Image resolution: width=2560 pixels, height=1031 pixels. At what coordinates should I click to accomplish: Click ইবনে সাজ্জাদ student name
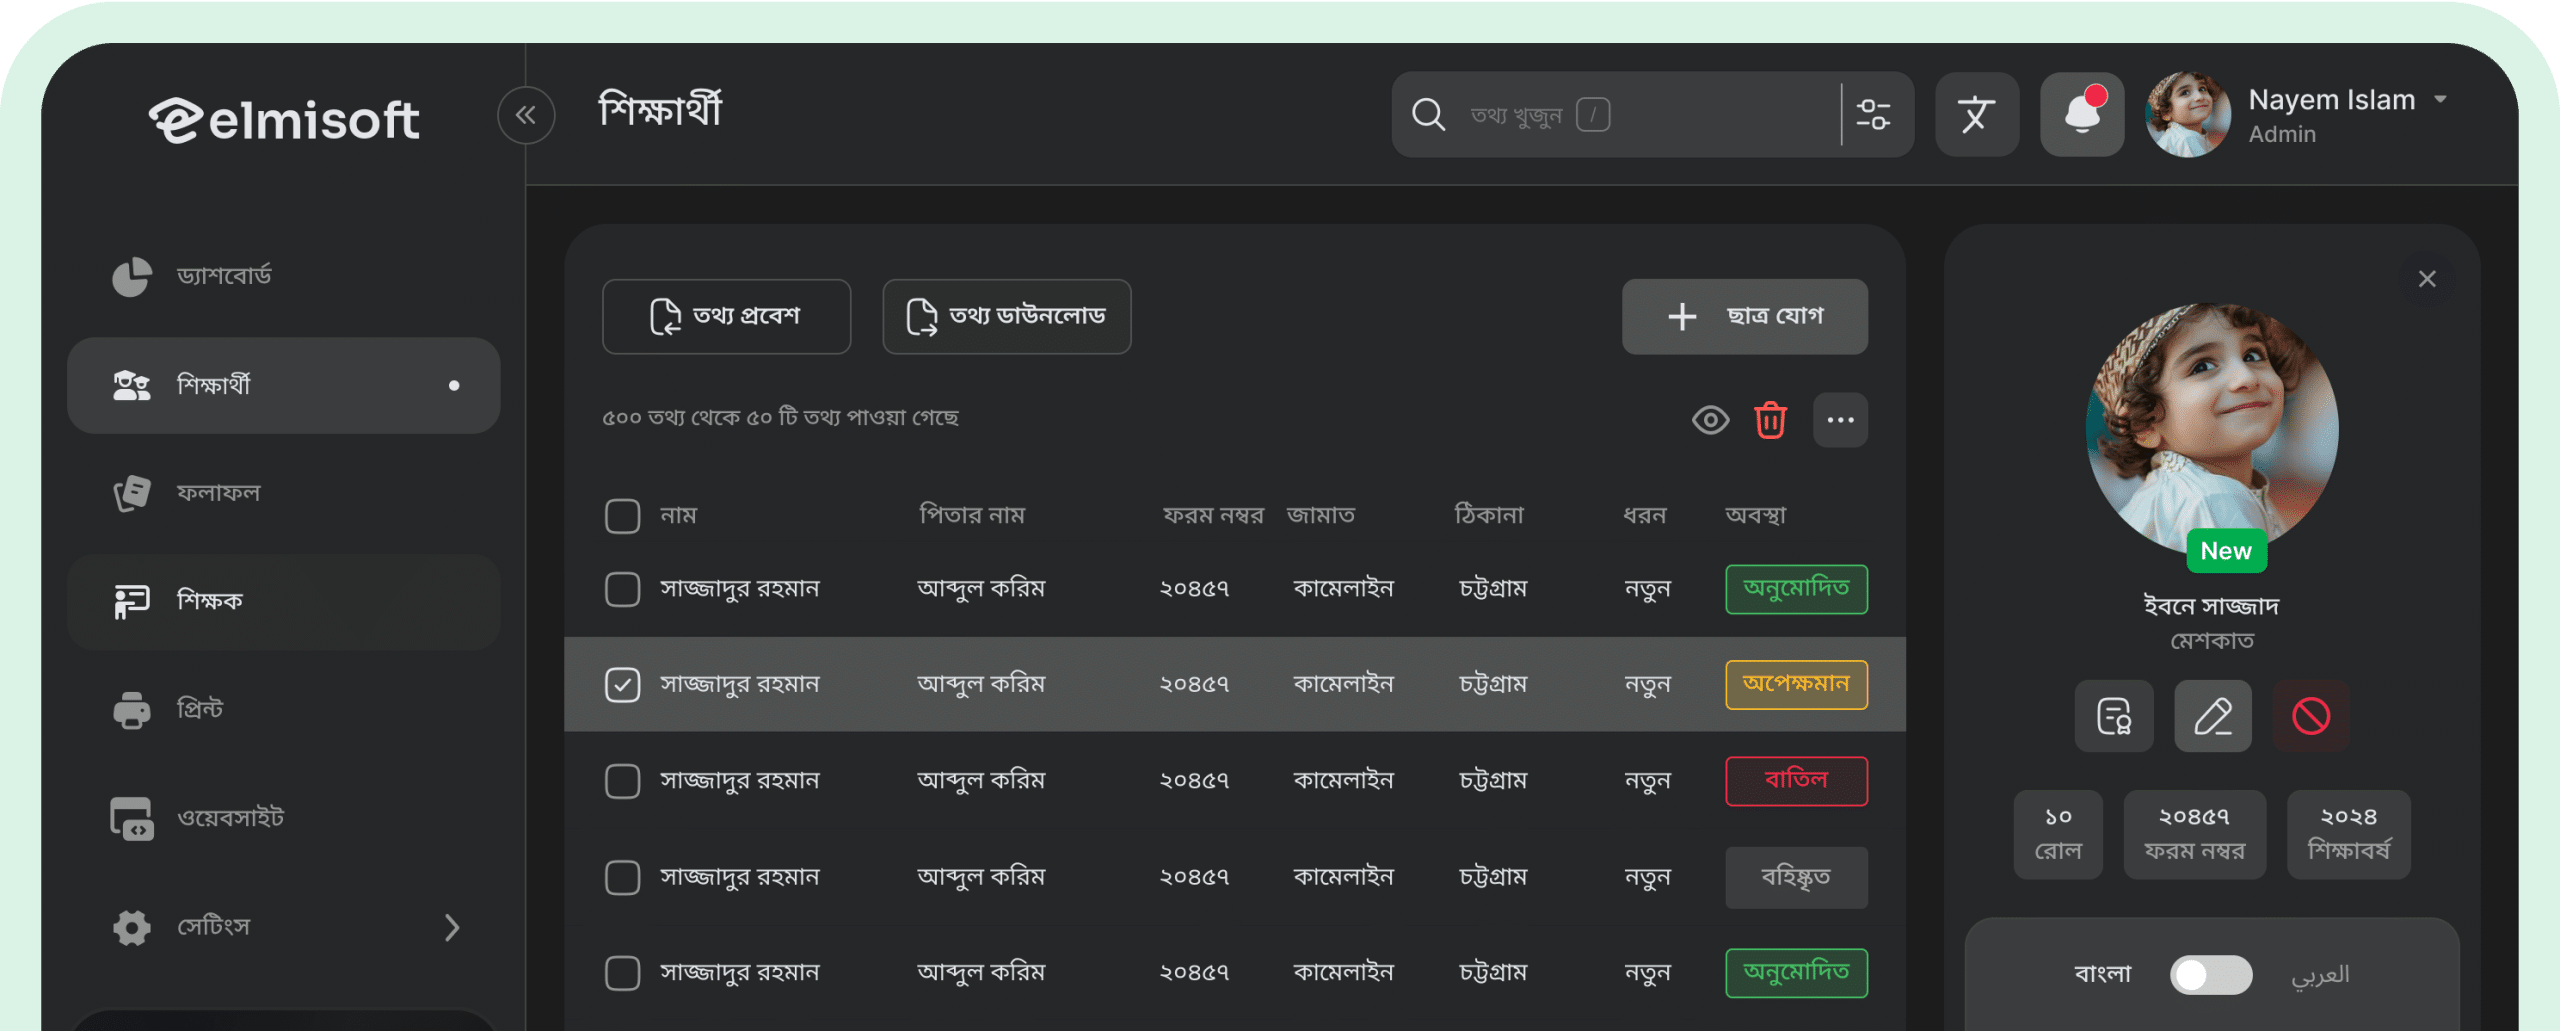2211,606
